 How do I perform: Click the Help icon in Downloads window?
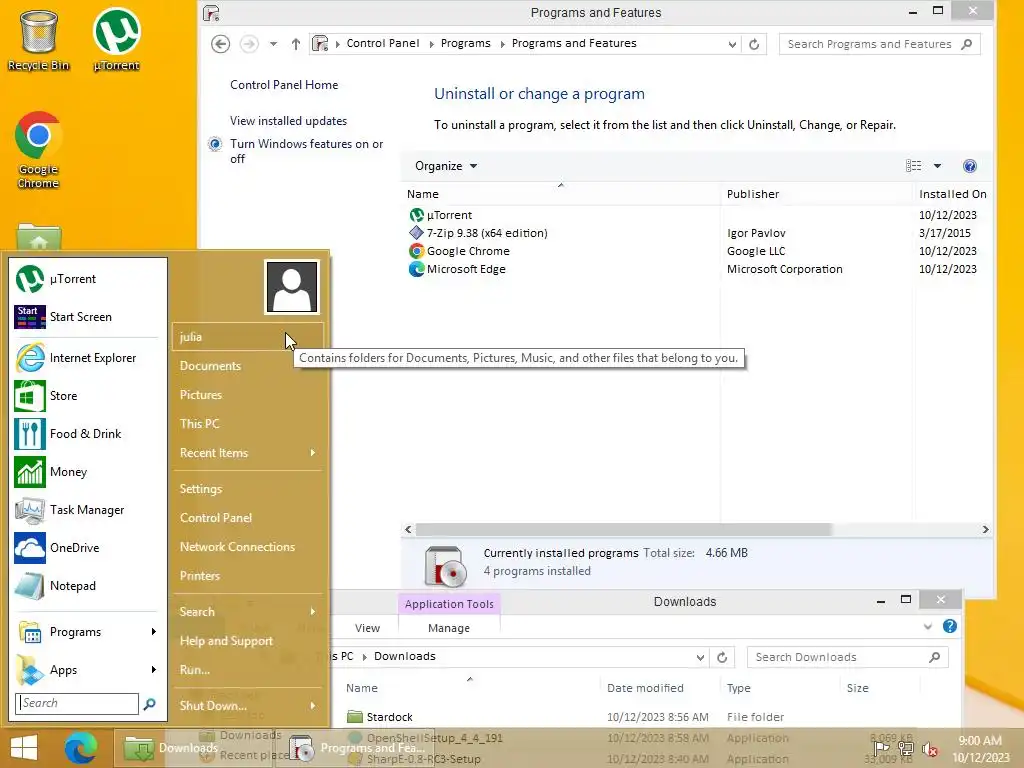(x=950, y=626)
